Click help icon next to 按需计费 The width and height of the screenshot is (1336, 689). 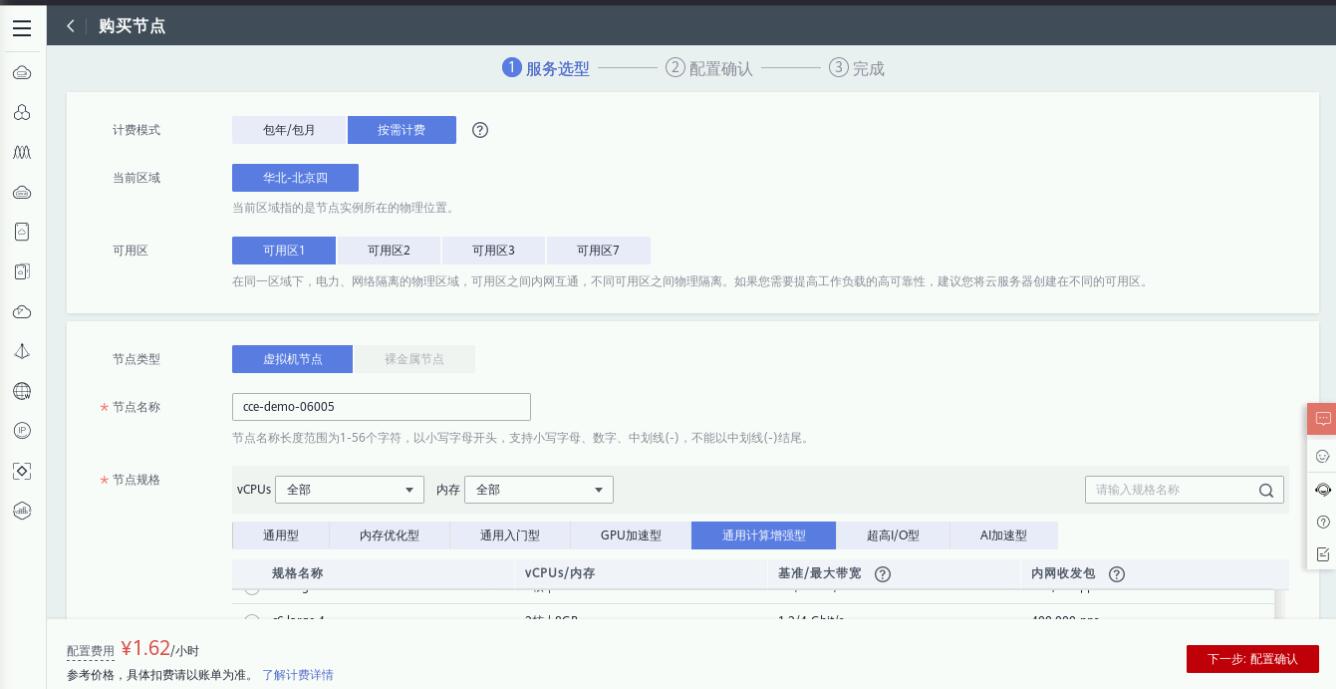[480, 130]
